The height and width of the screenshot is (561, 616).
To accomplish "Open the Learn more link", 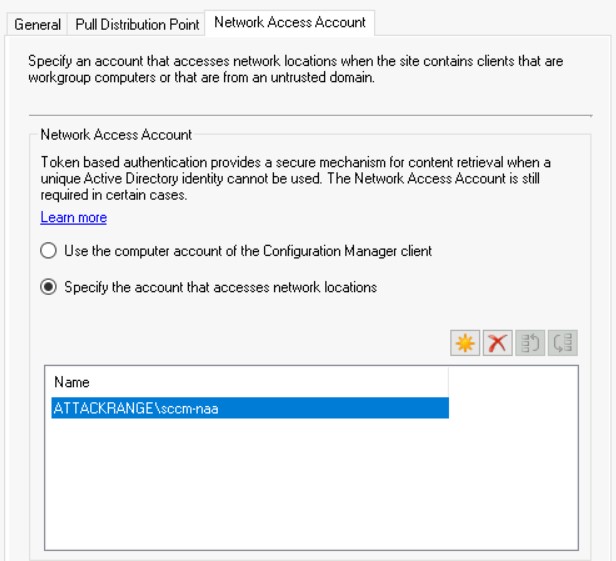I will (73, 217).
